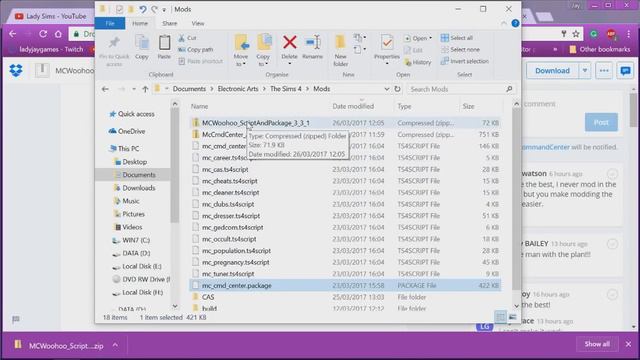Viewport: 640px width, 360px height.
Task: Select mc_pregnancy.ts4script file
Action: pyautogui.click(x=345, y=262)
